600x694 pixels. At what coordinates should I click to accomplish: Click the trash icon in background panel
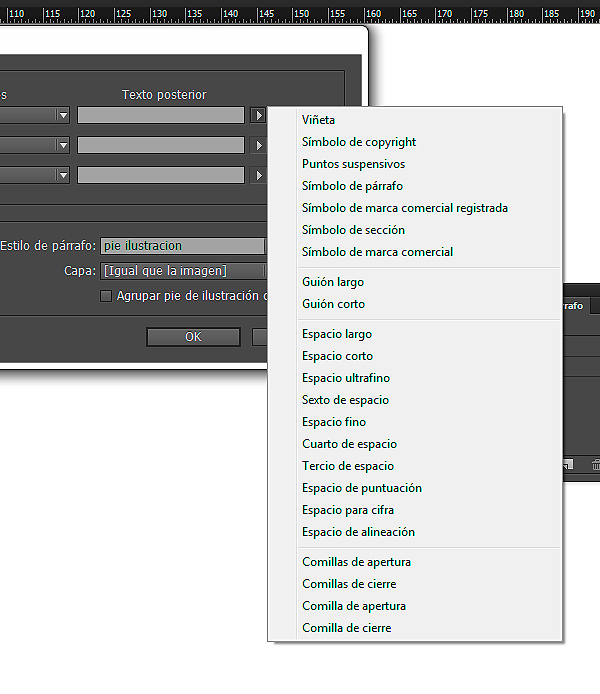(x=596, y=465)
